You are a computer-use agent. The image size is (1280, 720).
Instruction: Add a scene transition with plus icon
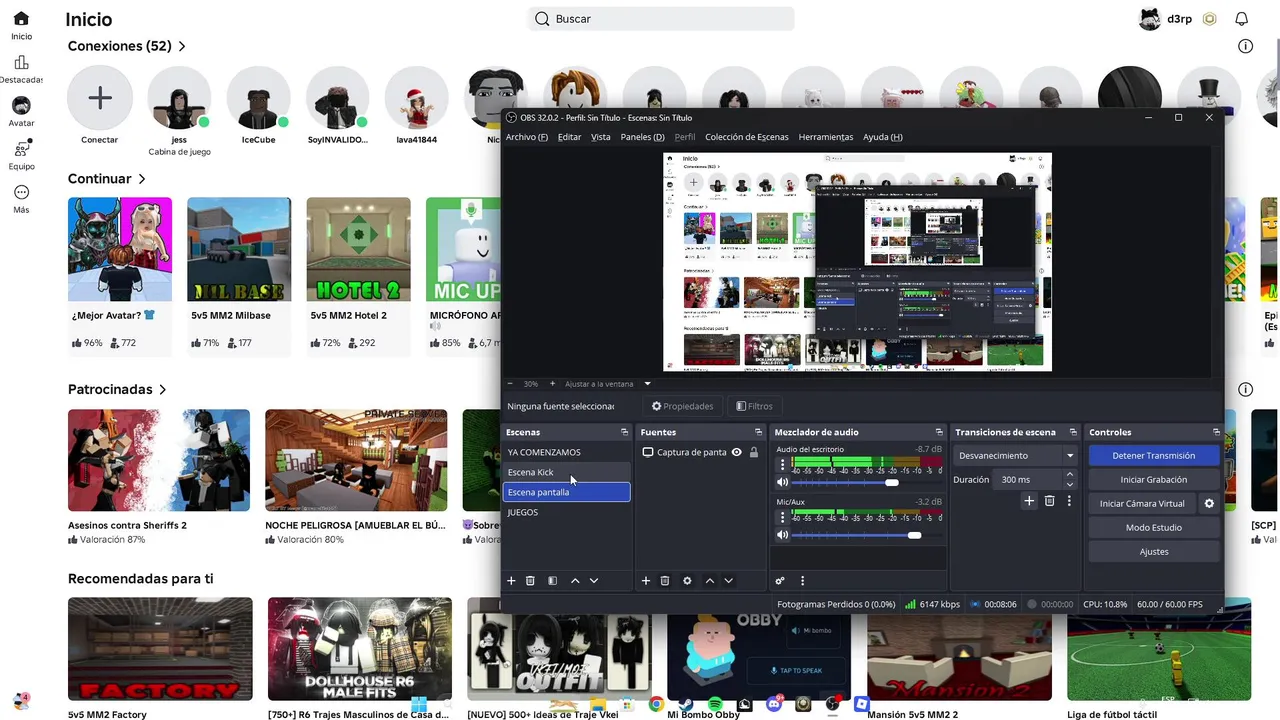(x=1029, y=501)
